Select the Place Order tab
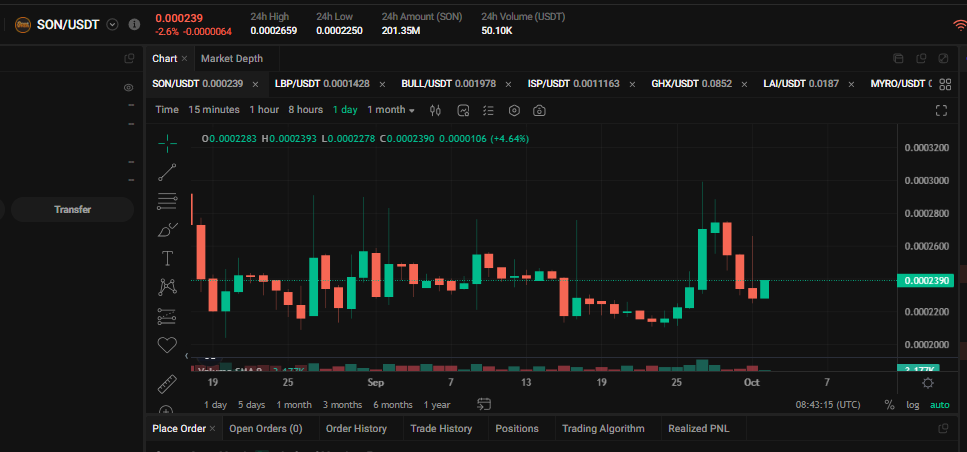This screenshot has width=967, height=452. pyautogui.click(x=179, y=429)
